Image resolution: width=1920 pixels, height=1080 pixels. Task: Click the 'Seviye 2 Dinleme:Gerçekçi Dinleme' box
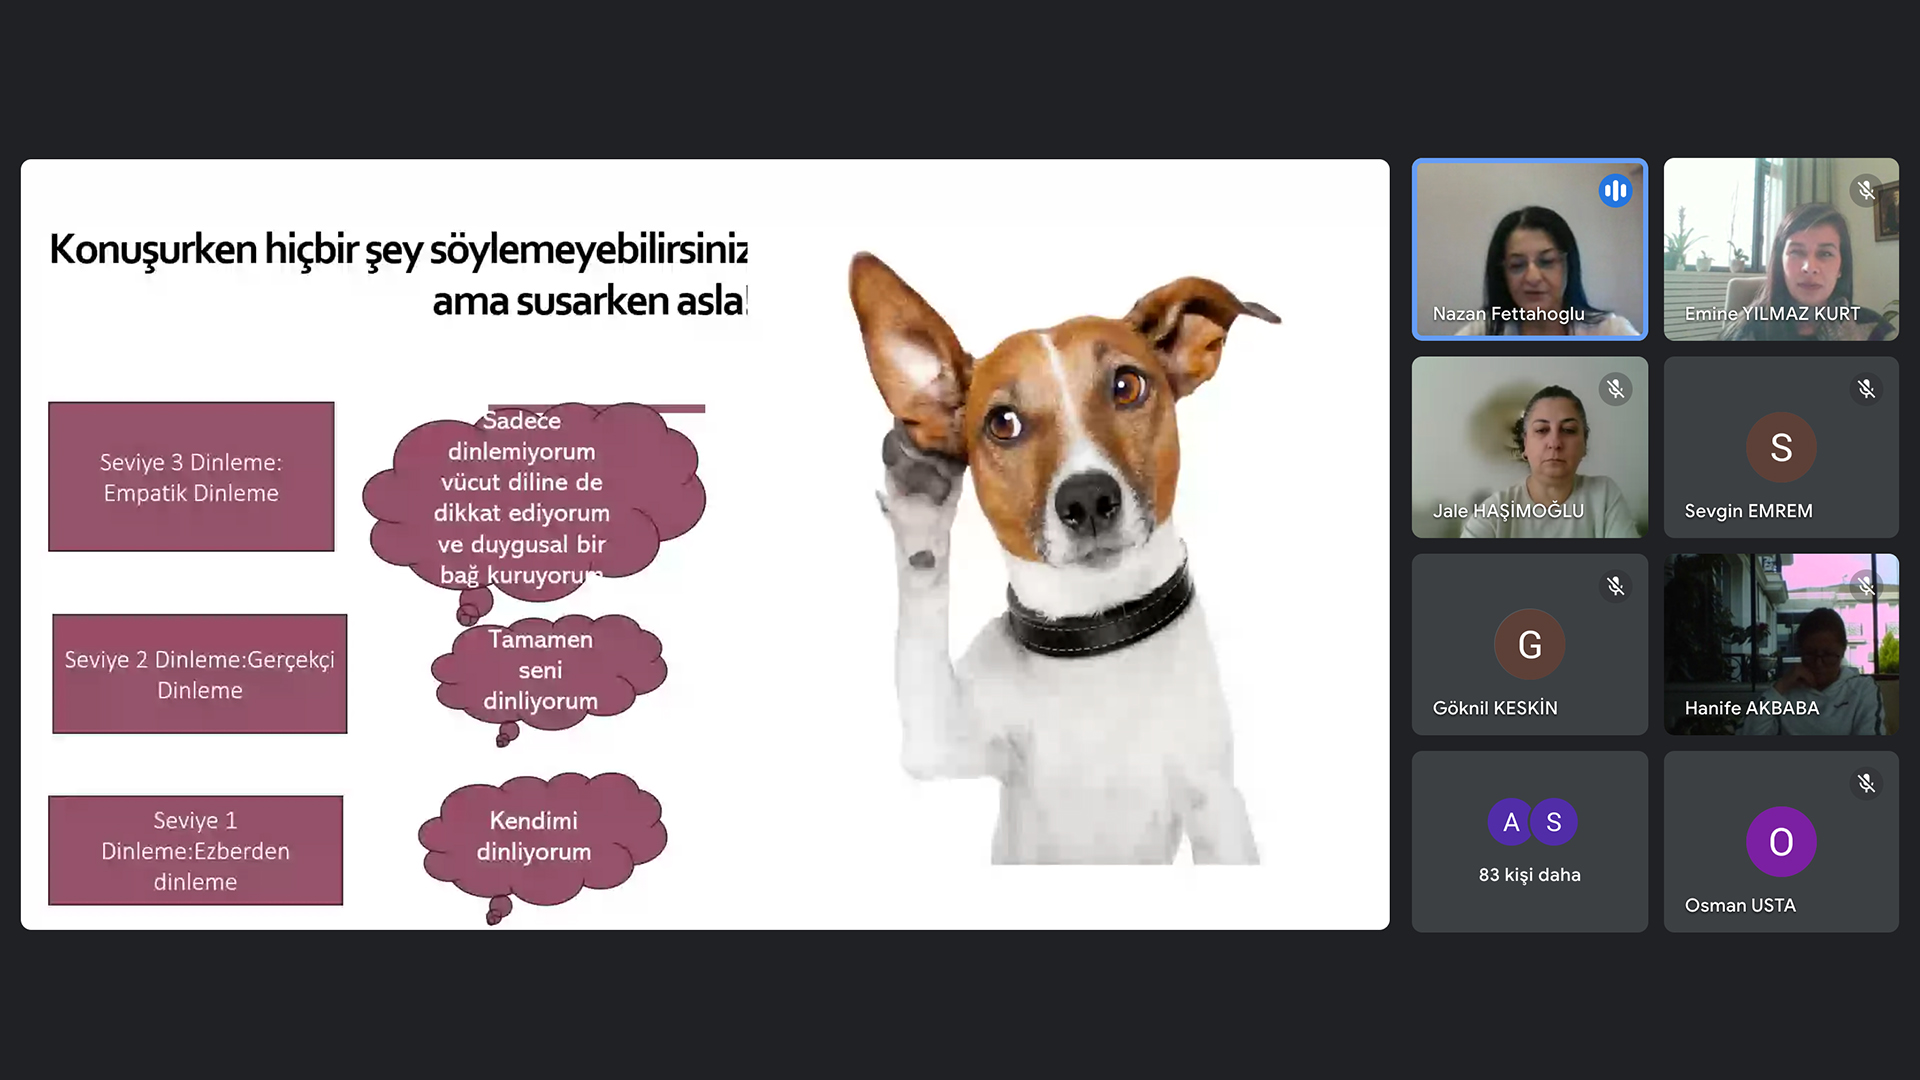point(199,674)
